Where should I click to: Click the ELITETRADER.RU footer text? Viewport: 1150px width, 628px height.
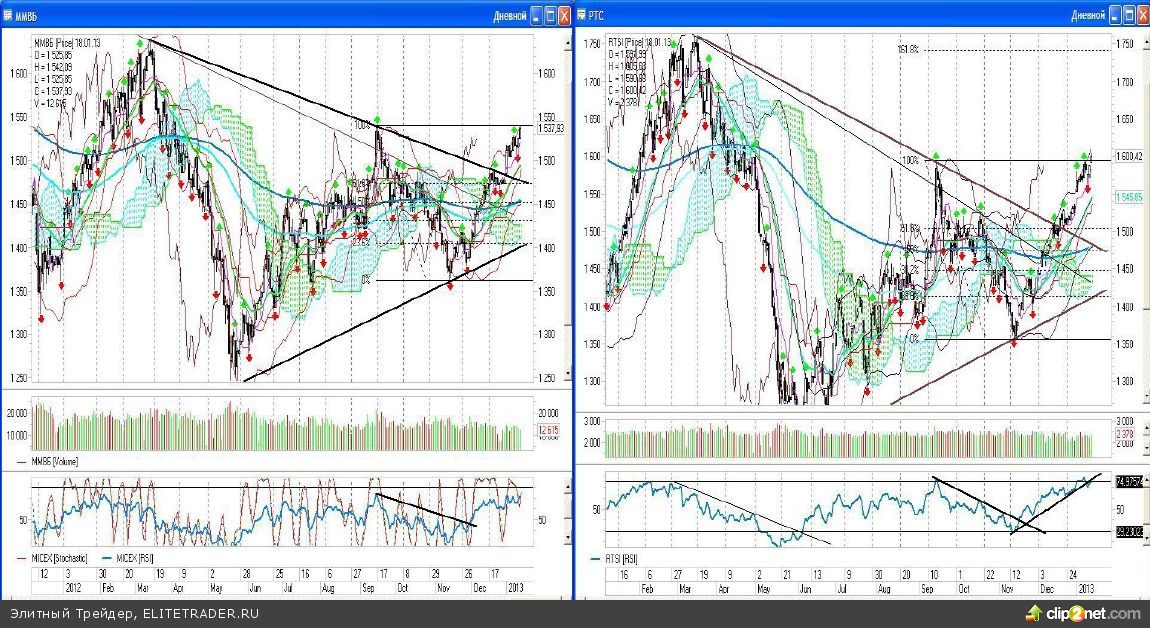tap(201, 614)
